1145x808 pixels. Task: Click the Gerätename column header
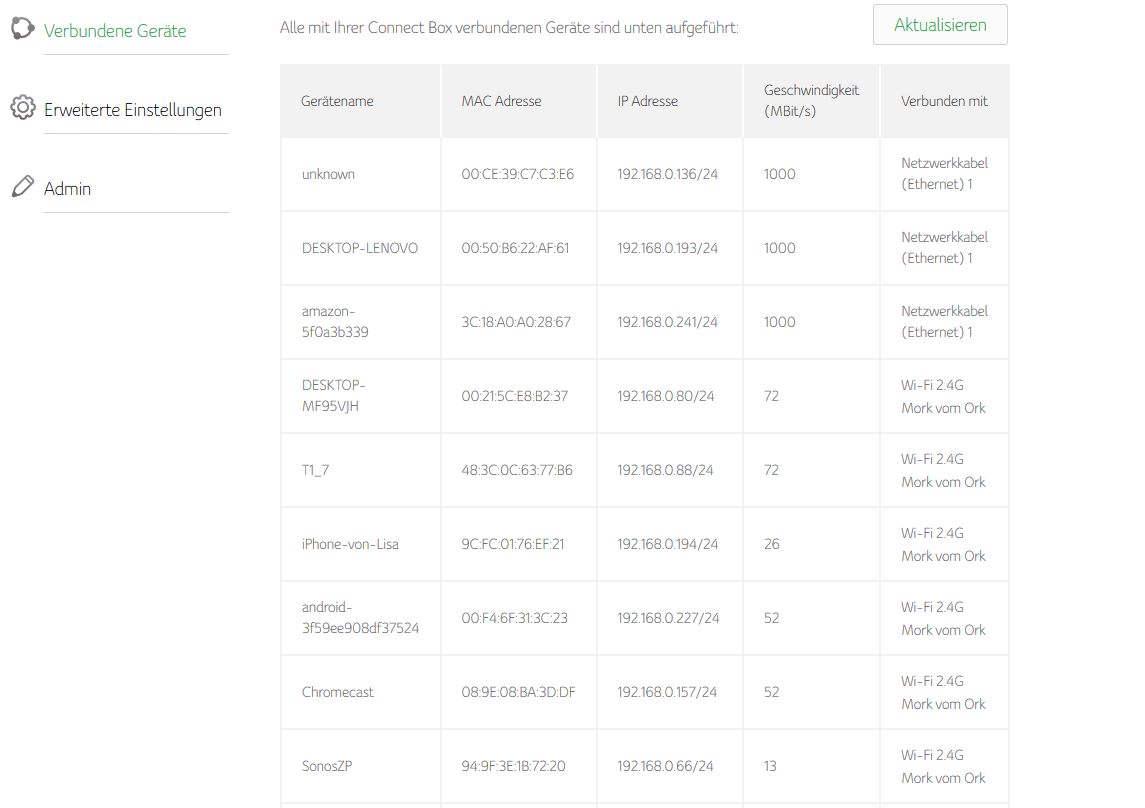(337, 101)
